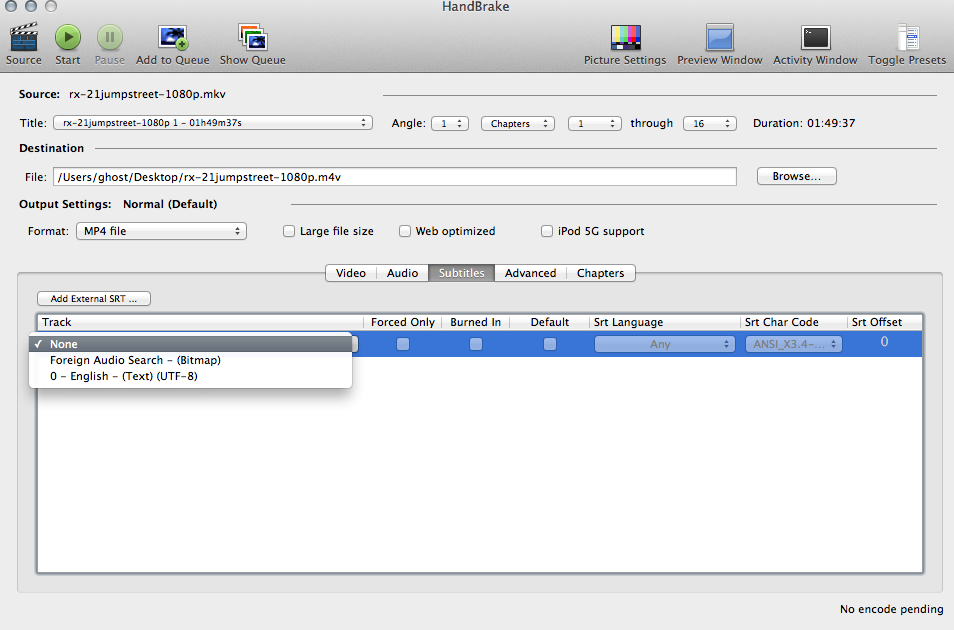Add job with Add to Queue icon
The image size is (954, 630).
point(173,38)
